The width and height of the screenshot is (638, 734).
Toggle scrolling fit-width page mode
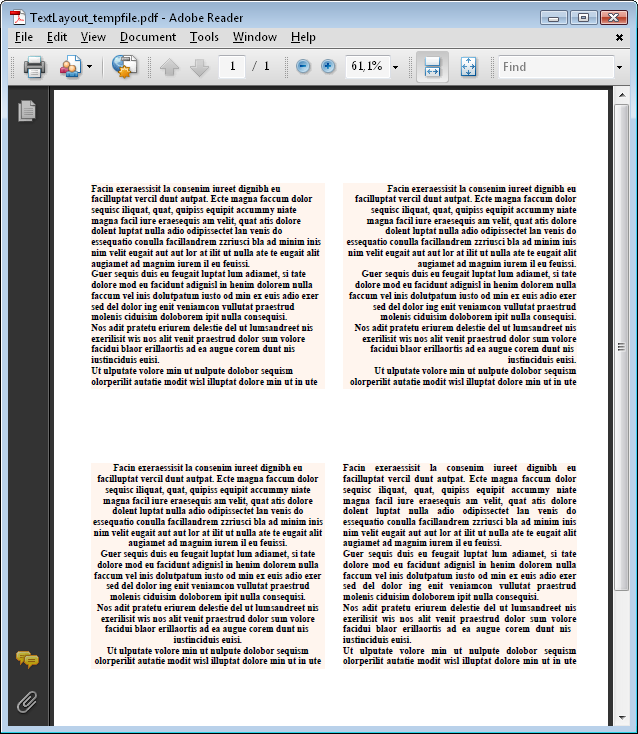[432, 67]
